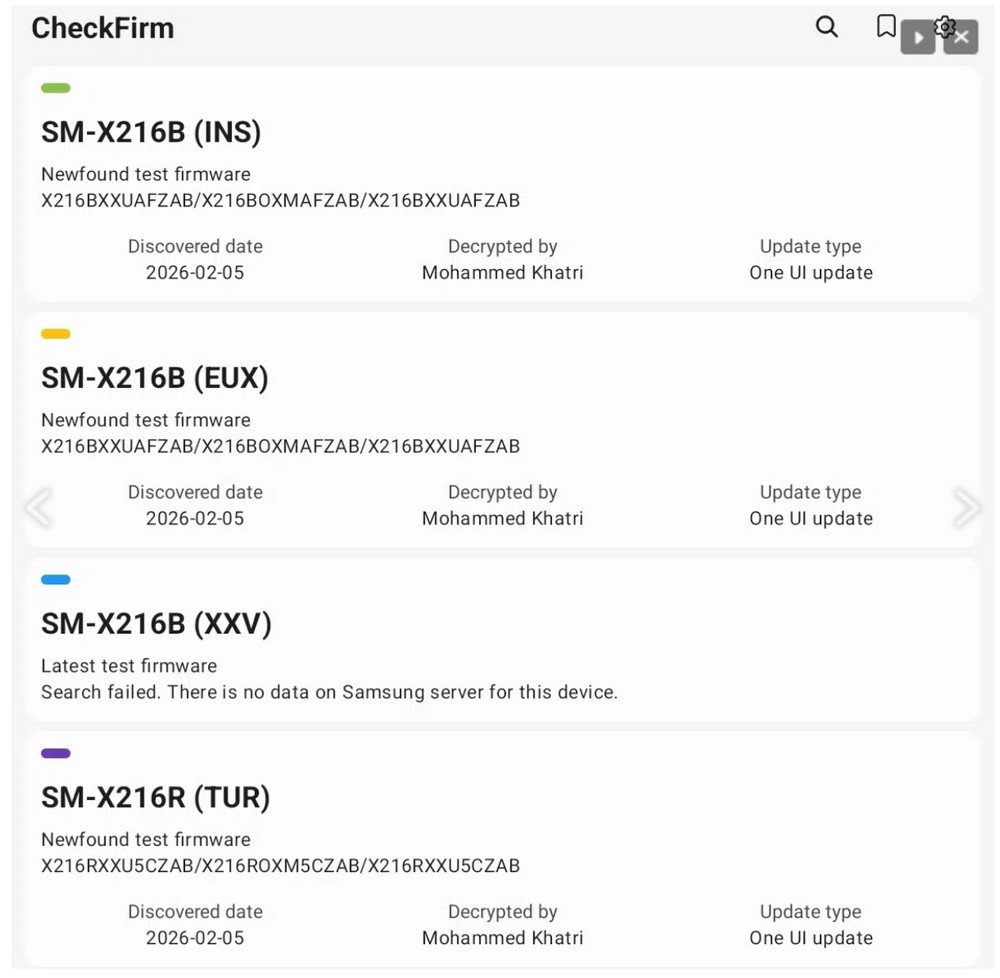The width and height of the screenshot is (1000, 978).
Task: Click the INS card firmware version text
Action: (280, 200)
